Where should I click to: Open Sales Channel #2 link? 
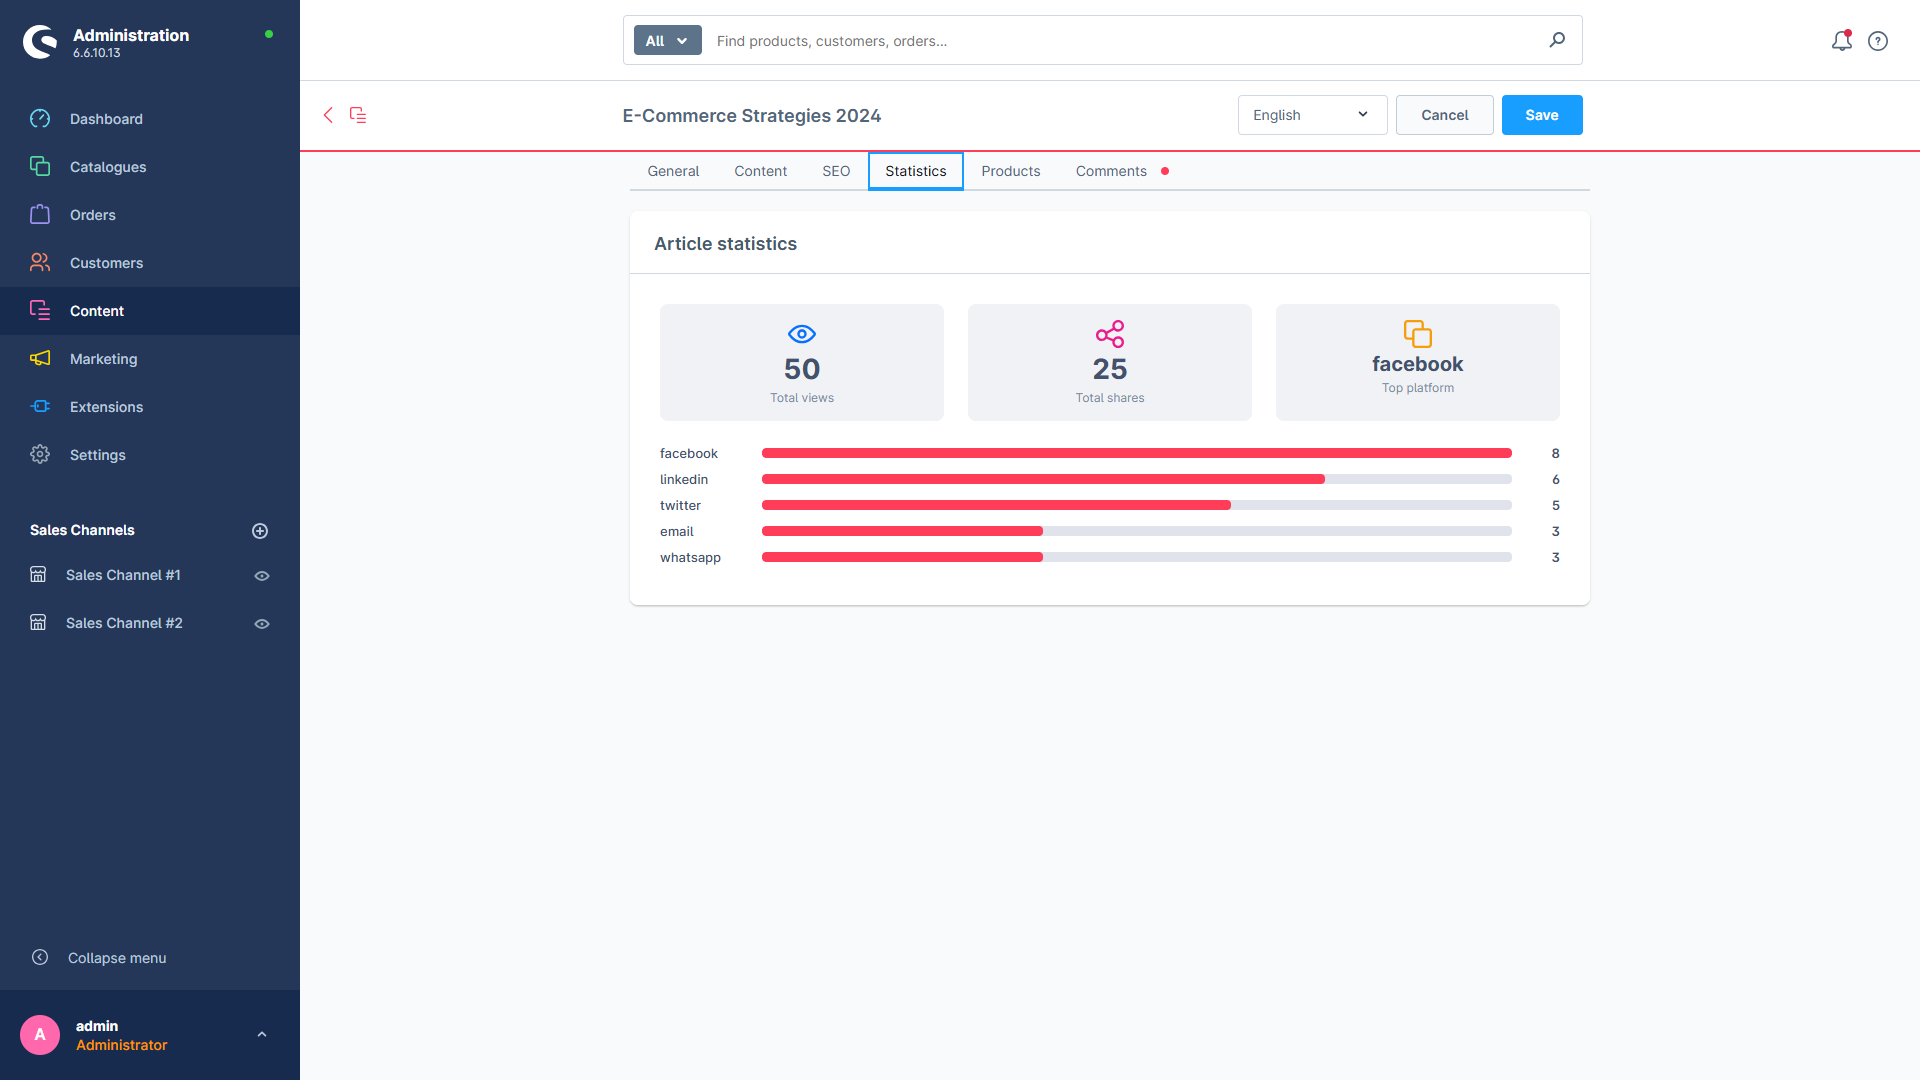[x=124, y=623]
